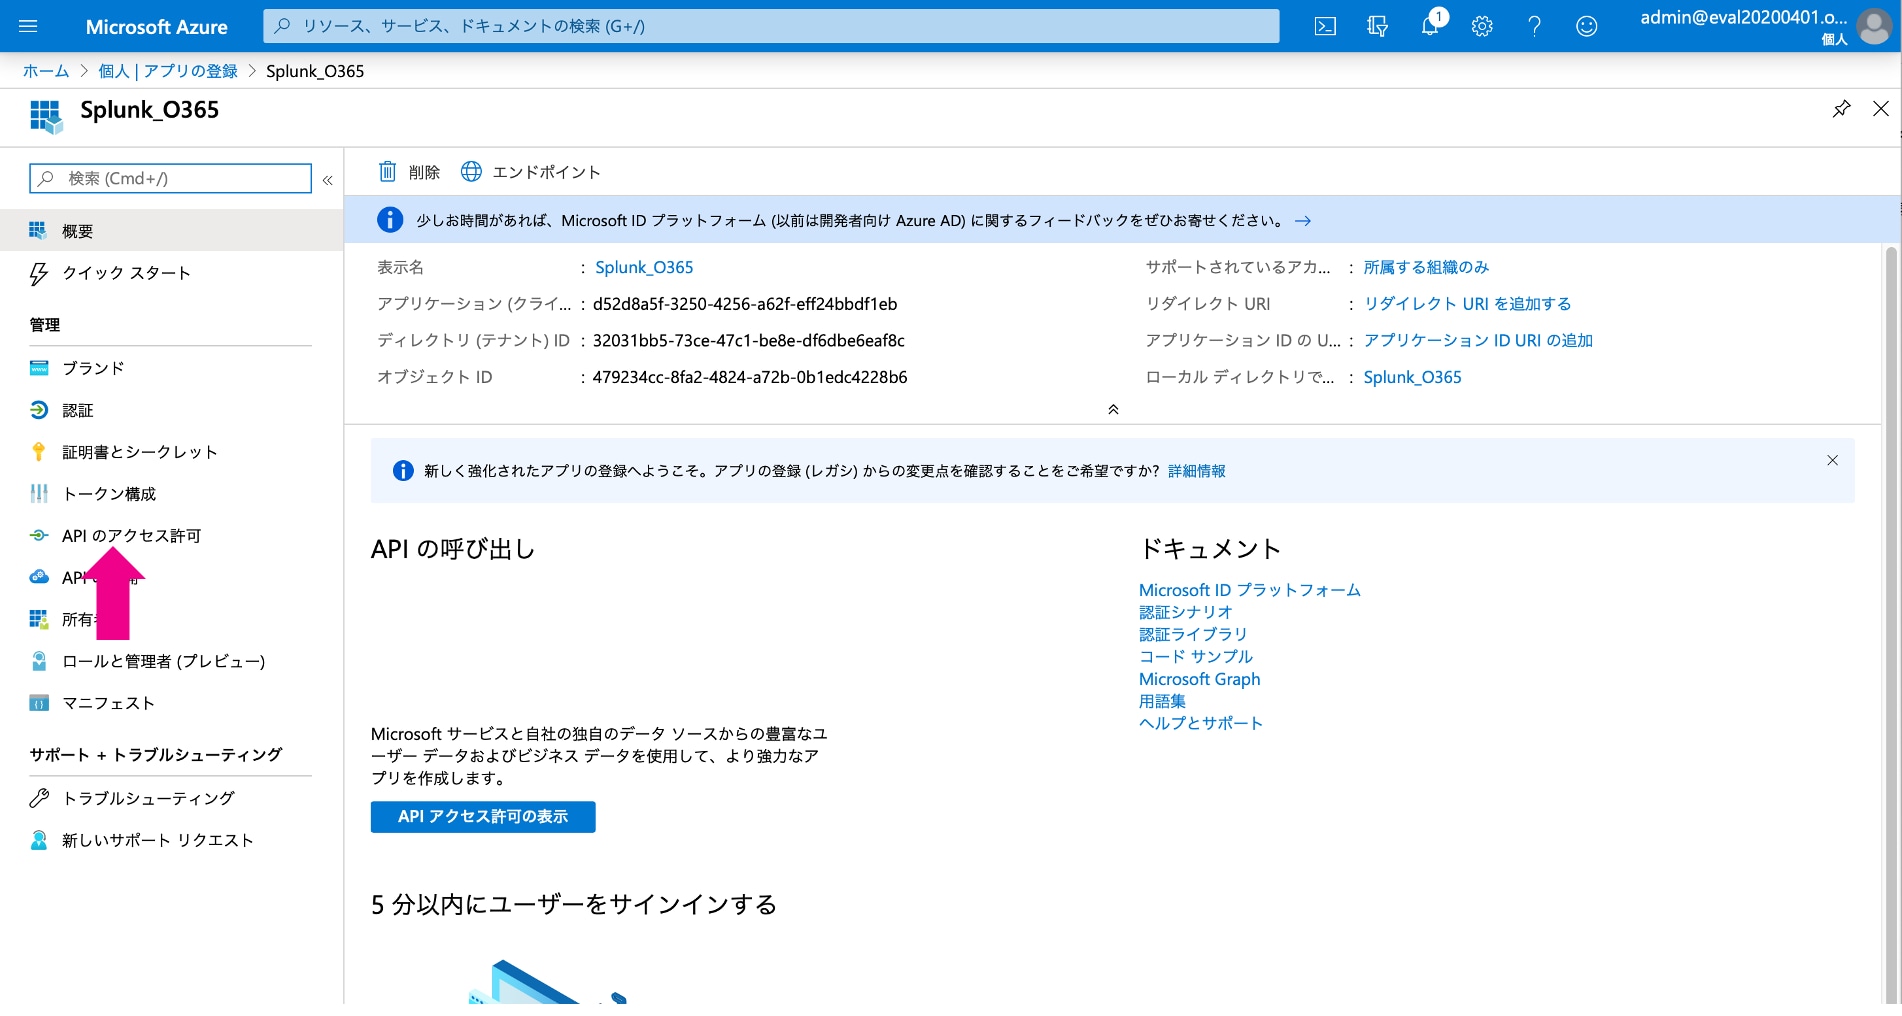Open 認証ライブラリ documentation link
This screenshot has height=1016, width=1902.
[1193, 634]
